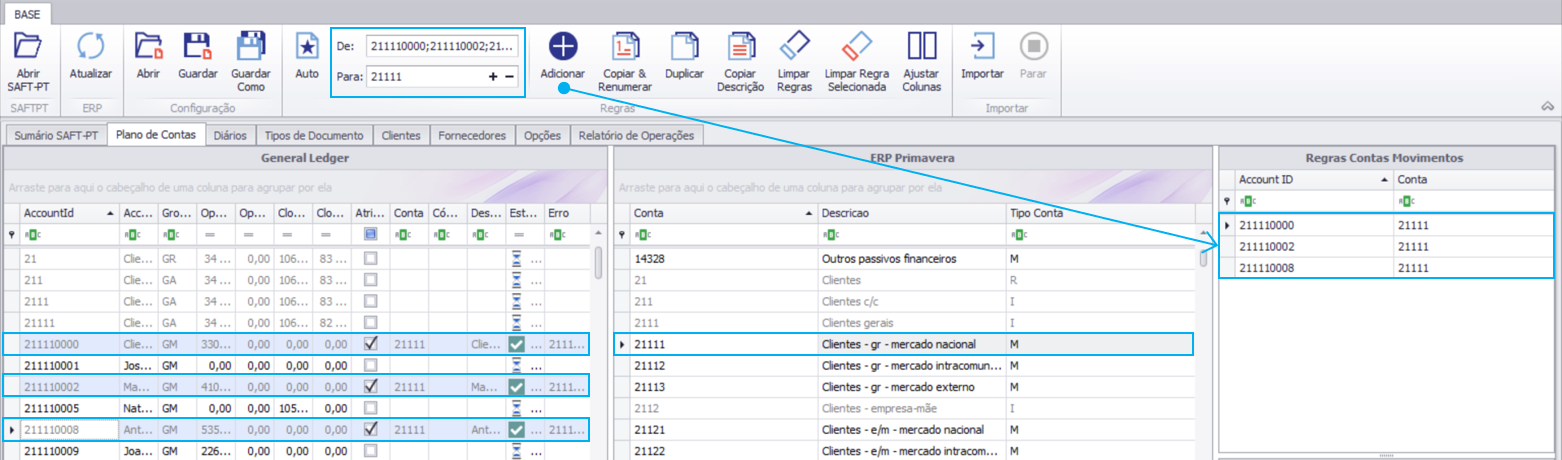Toggle the Atribuir filter row checkbox
Image resolution: width=1562 pixels, height=460 pixels.
pos(371,235)
